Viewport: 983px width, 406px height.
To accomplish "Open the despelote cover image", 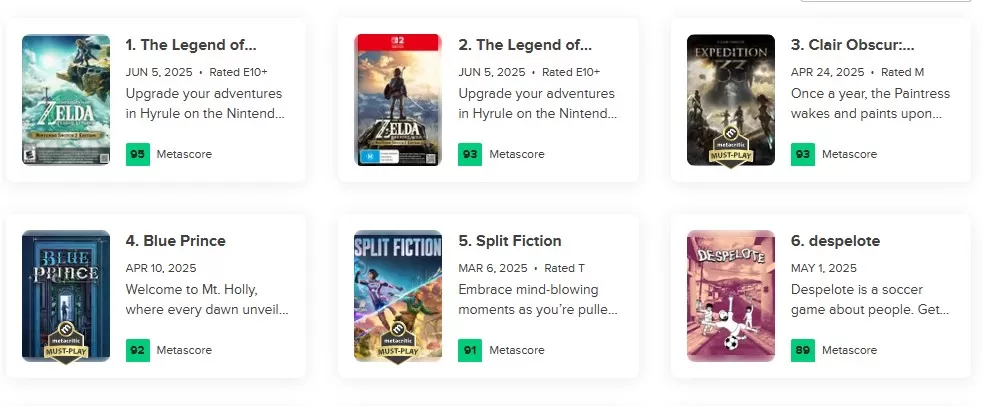I will (x=730, y=296).
